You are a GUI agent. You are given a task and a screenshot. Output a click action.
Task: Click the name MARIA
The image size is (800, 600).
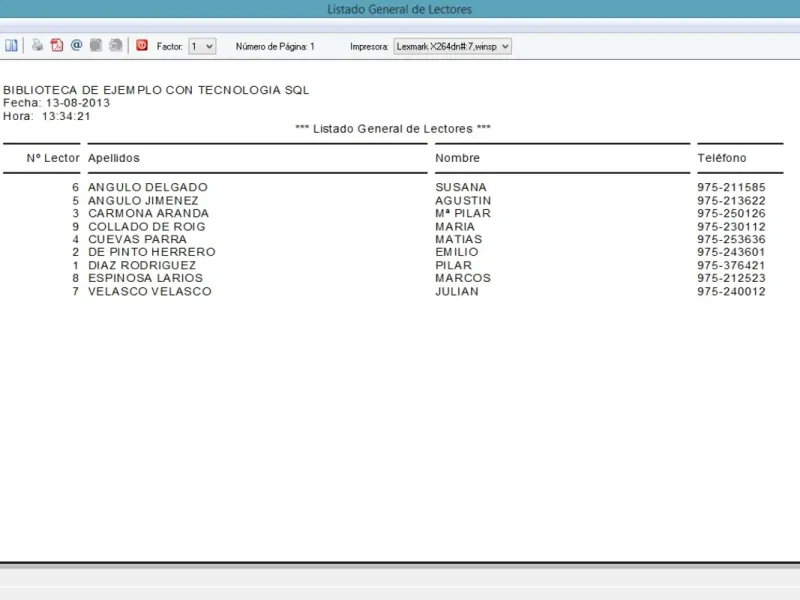point(455,227)
